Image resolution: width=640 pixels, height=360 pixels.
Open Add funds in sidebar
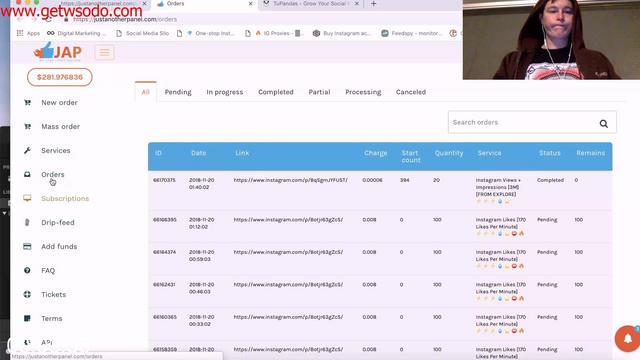point(59,247)
